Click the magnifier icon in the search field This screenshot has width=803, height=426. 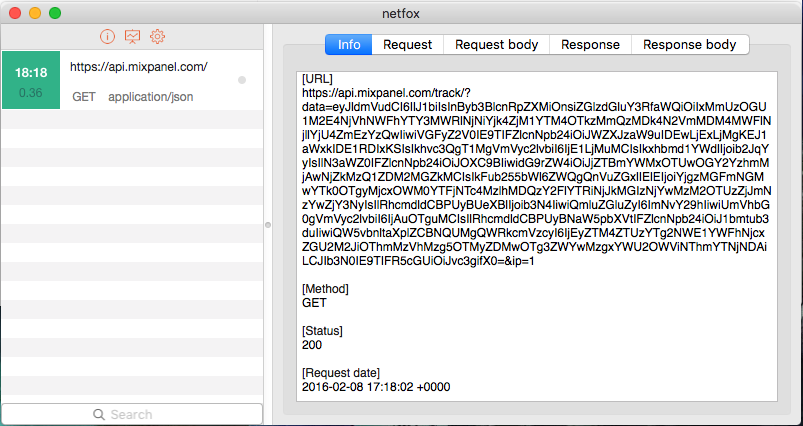point(99,414)
